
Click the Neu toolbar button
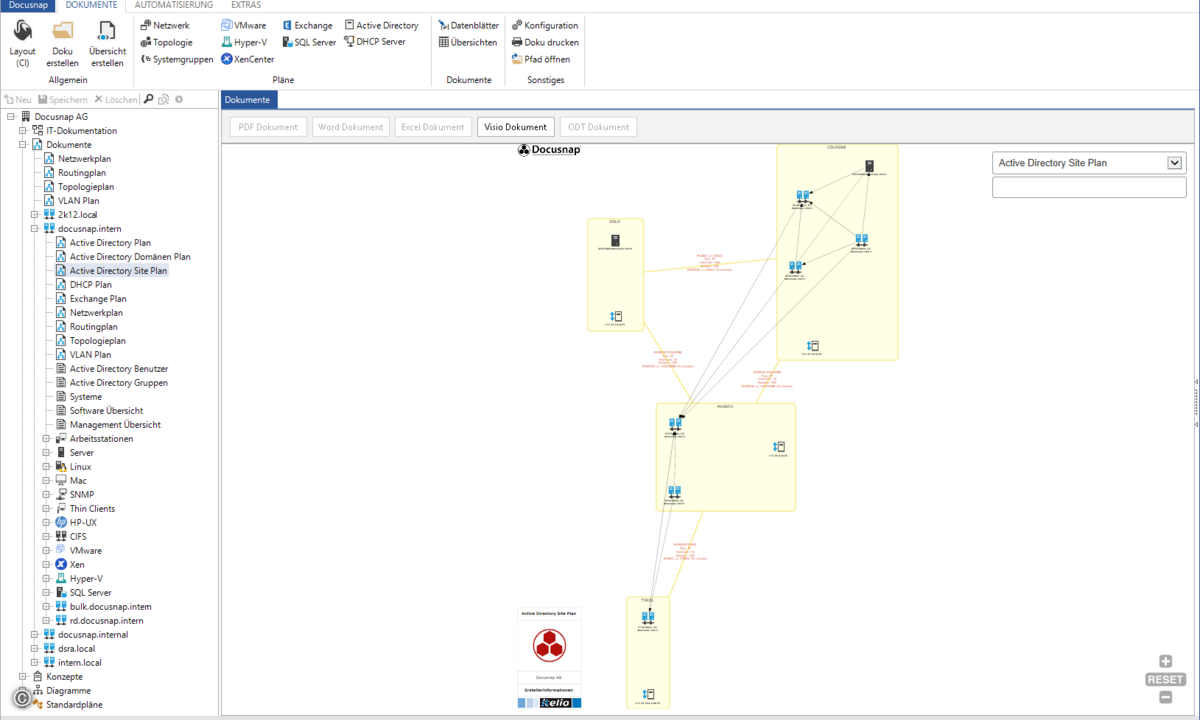click(18, 99)
